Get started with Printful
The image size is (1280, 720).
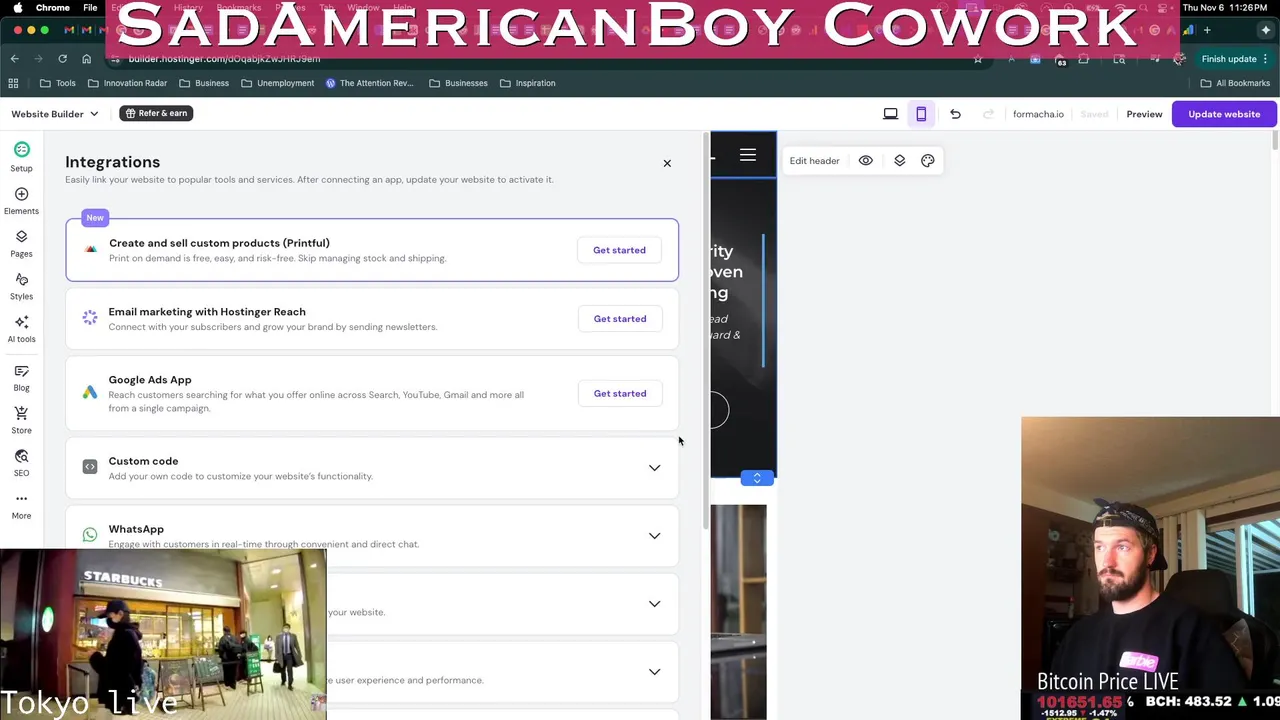(619, 250)
